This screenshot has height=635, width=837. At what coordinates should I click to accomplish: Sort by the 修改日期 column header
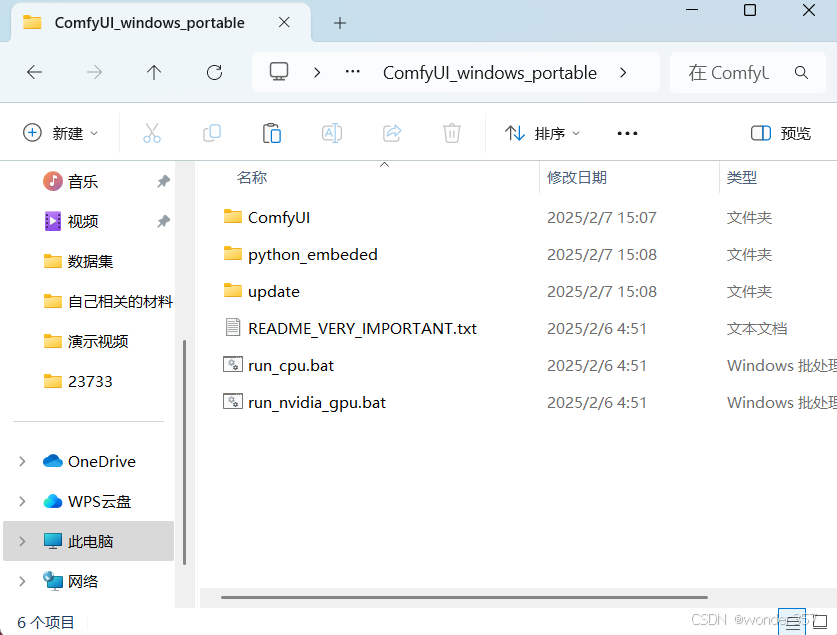577,177
